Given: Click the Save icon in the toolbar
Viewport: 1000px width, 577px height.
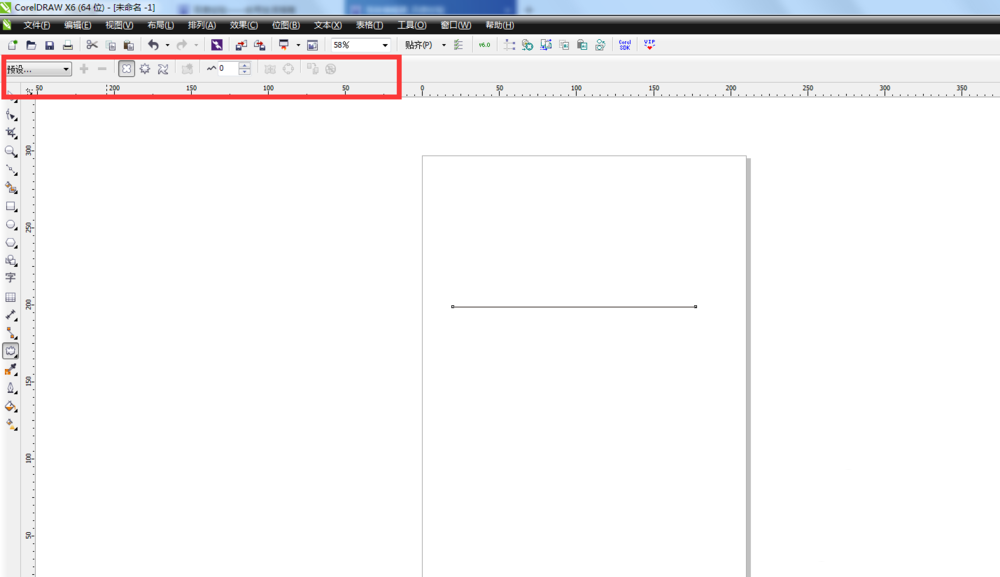Looking at the screenshot, I should 49,45.
